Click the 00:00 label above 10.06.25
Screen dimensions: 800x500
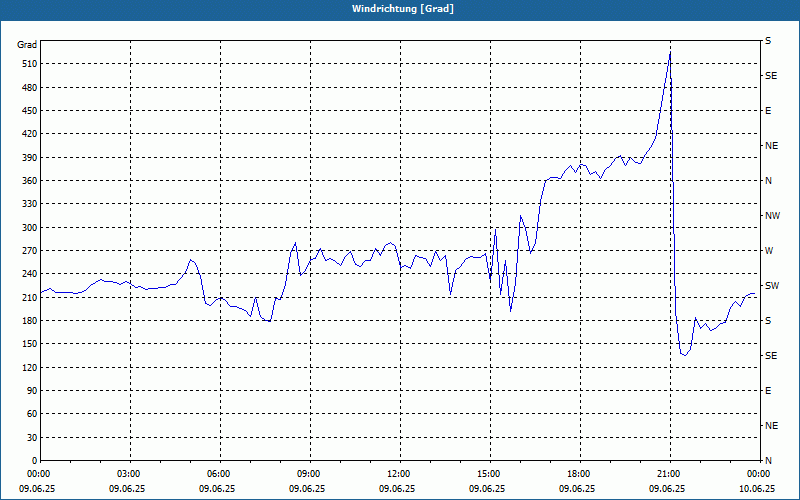pyautogui.click(x=759, y=474)
